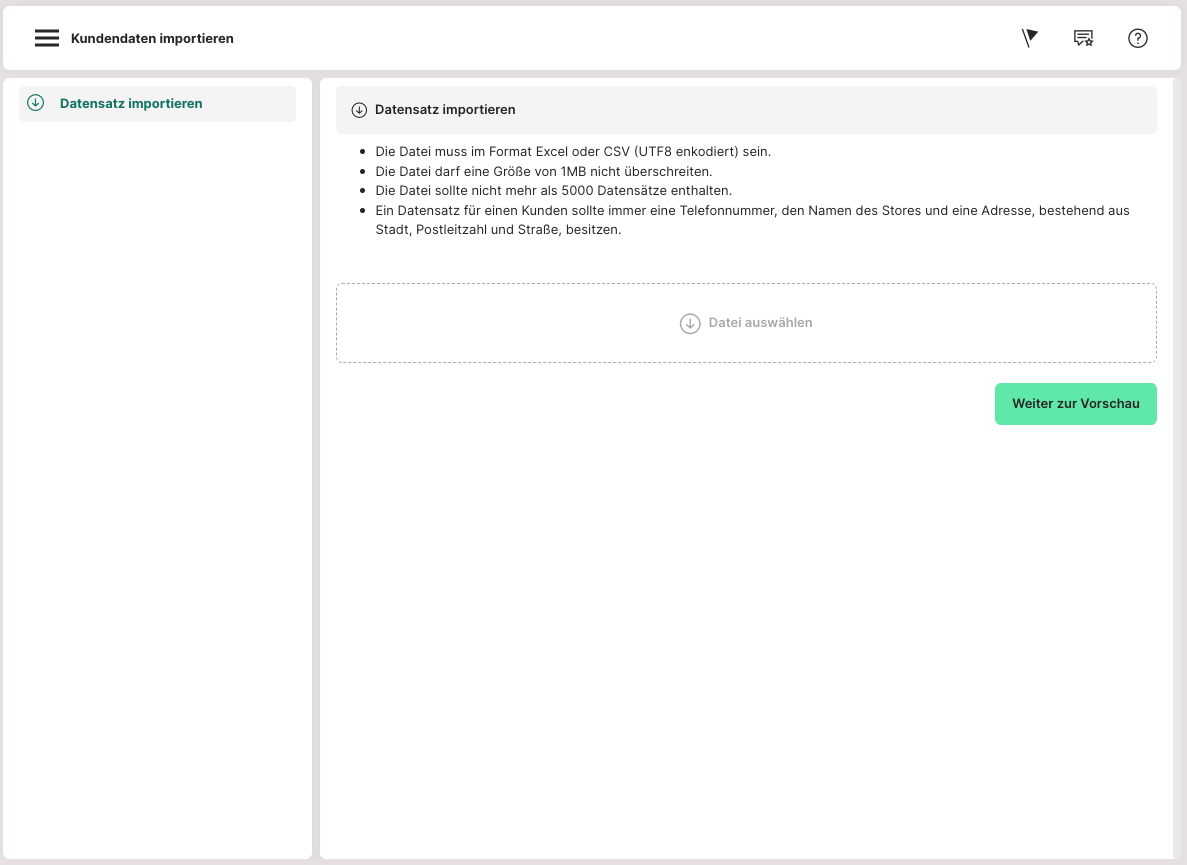
Task: Click the bullet about Excel or CSV format
Action: tap(572, 152)
